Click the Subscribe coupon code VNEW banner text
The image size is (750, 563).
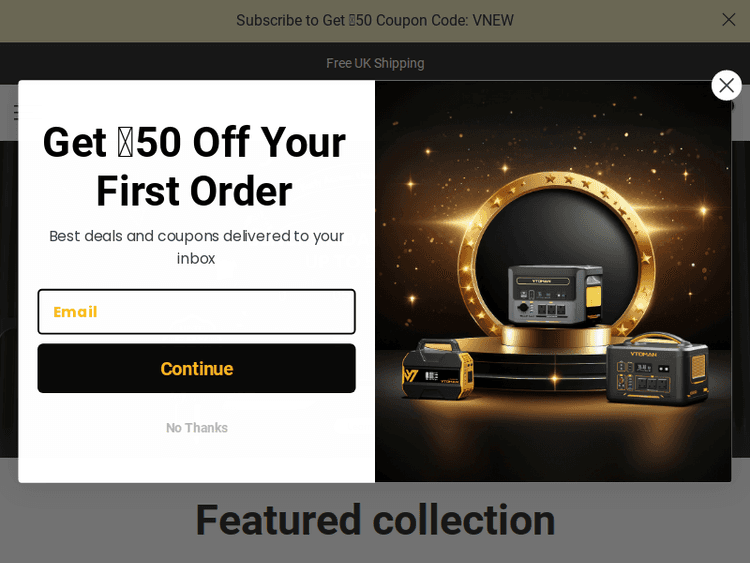point(375,21)
